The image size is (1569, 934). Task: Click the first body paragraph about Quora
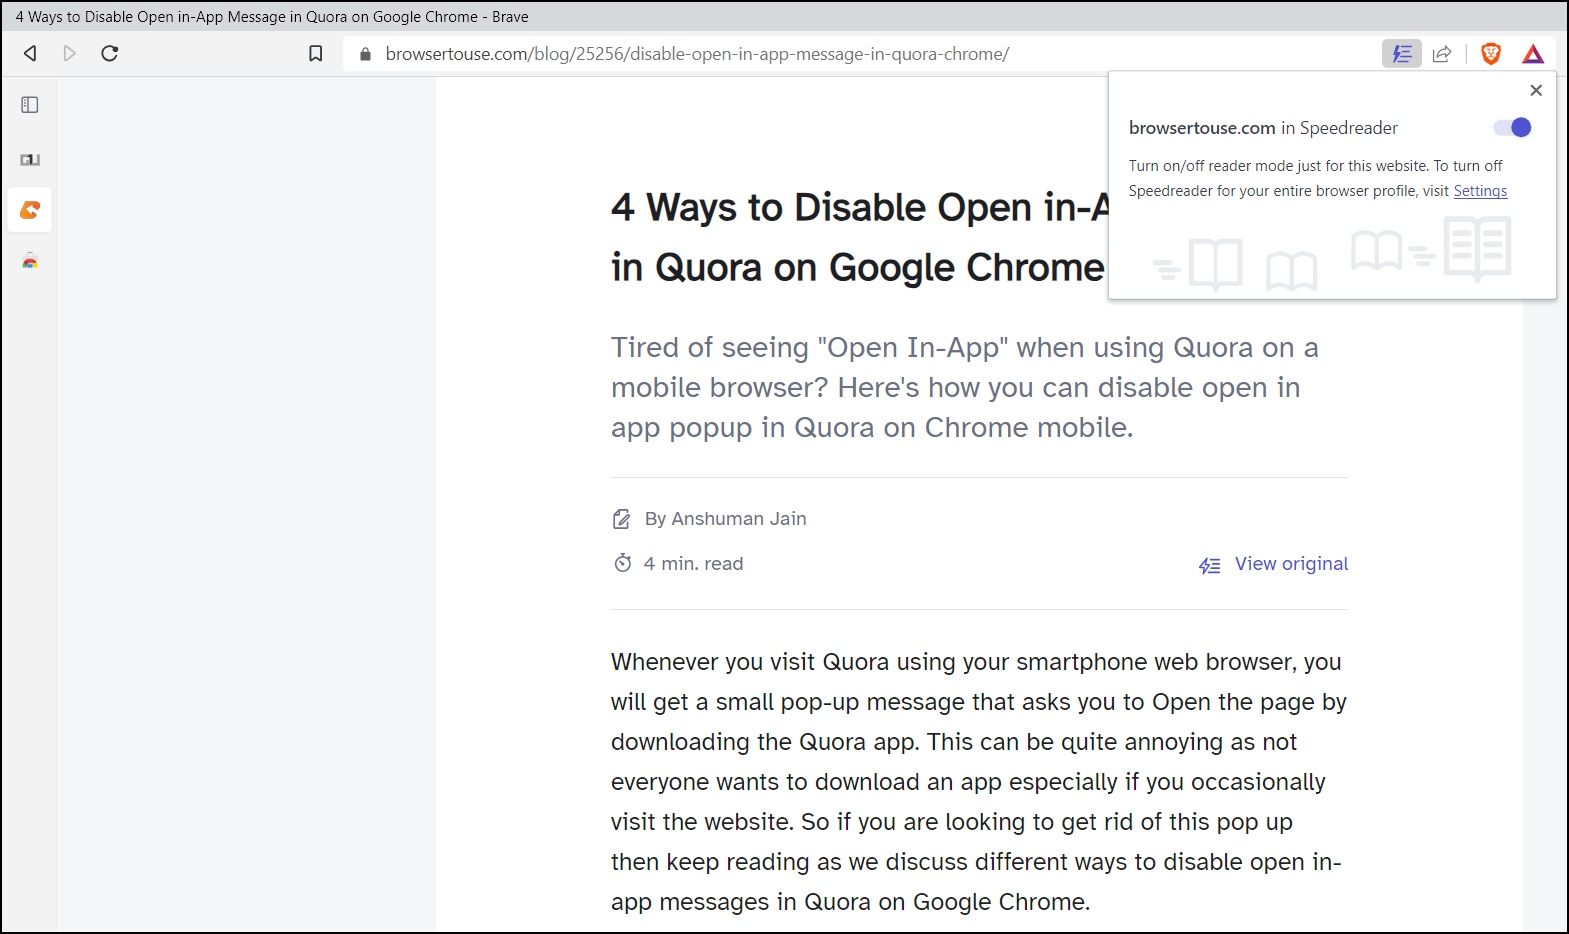click(x=979, y=782)
